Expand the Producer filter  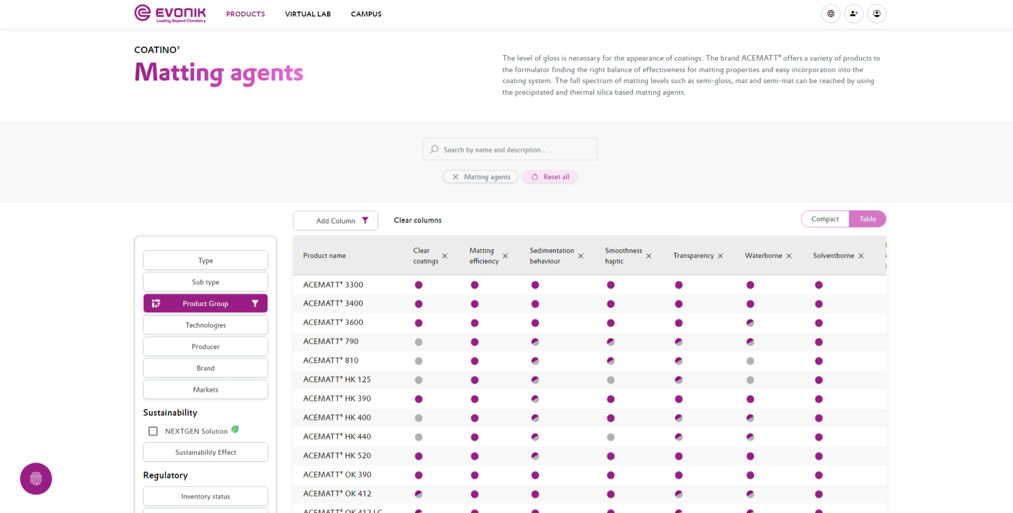pyautogui.click(x=205, y=346)
